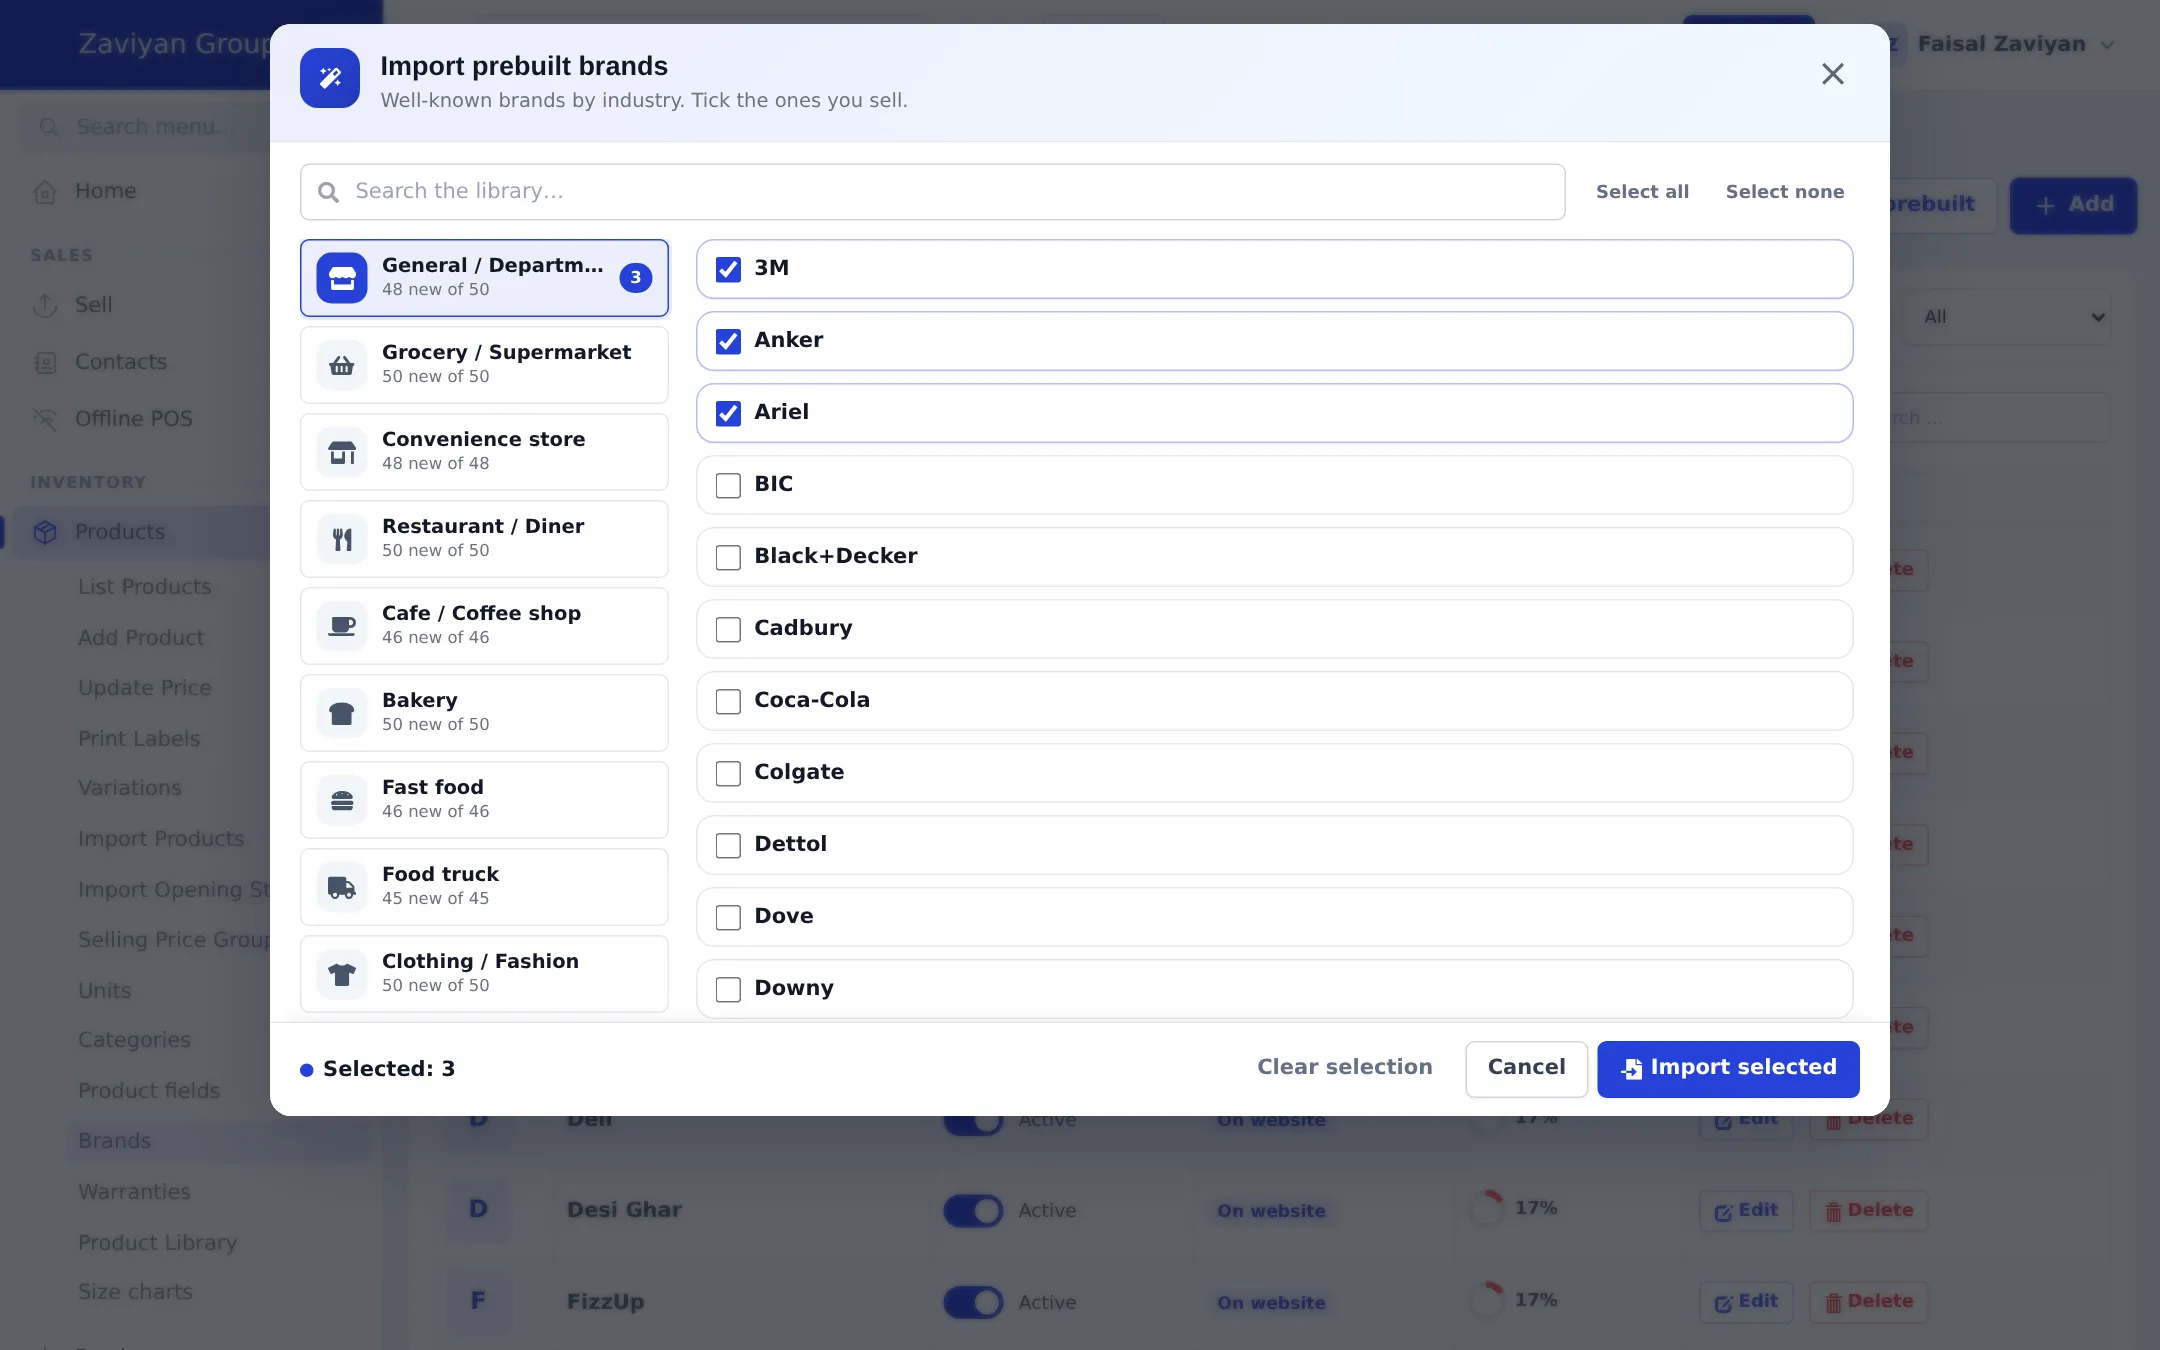Click the Food truck icon

(x=342, y=887)
